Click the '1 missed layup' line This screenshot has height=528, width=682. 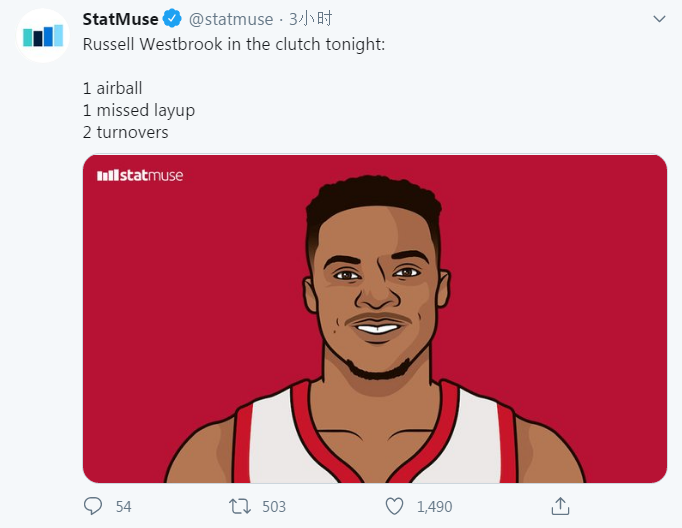point(138,110)
